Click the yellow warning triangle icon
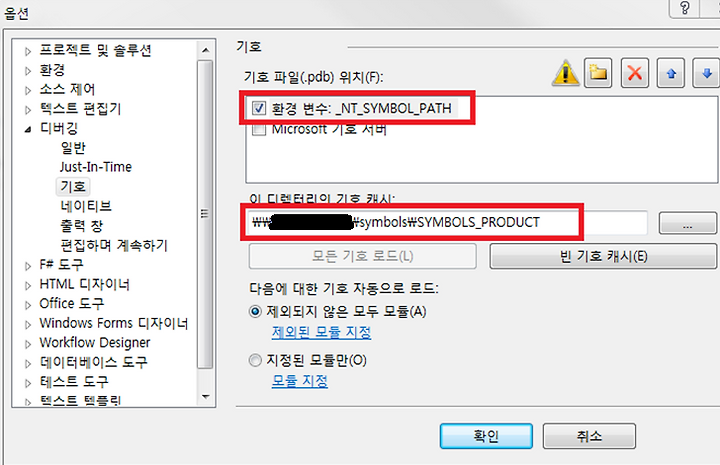The width and height of the screenshot is (720, 465). tap(565, 73)
